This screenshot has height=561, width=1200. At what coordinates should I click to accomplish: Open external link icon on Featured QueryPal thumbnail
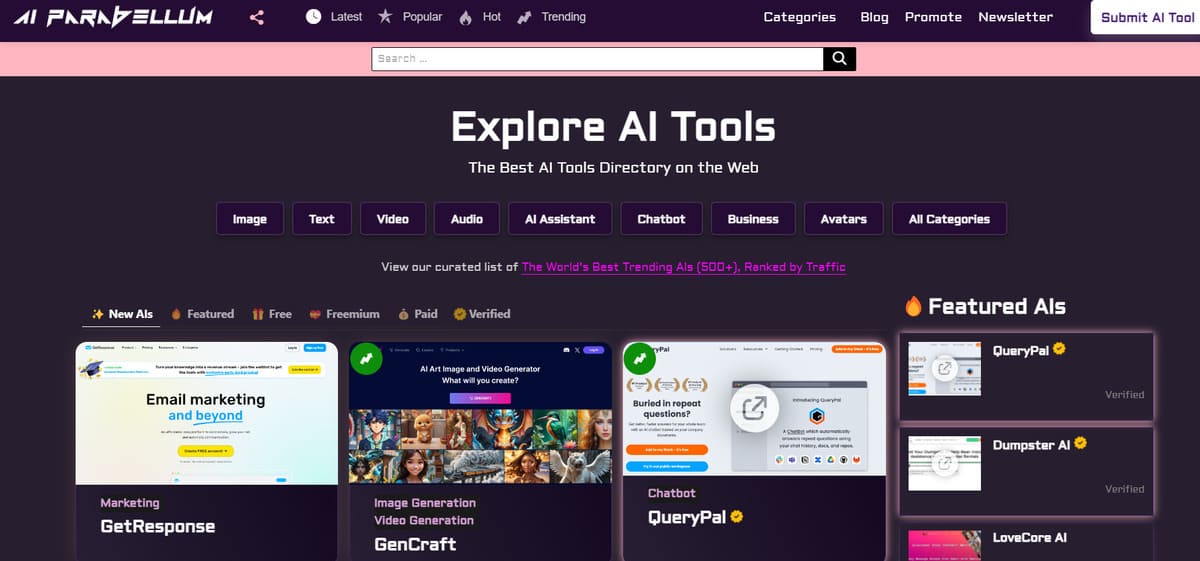pyautogui.click(x=943, y=369)
